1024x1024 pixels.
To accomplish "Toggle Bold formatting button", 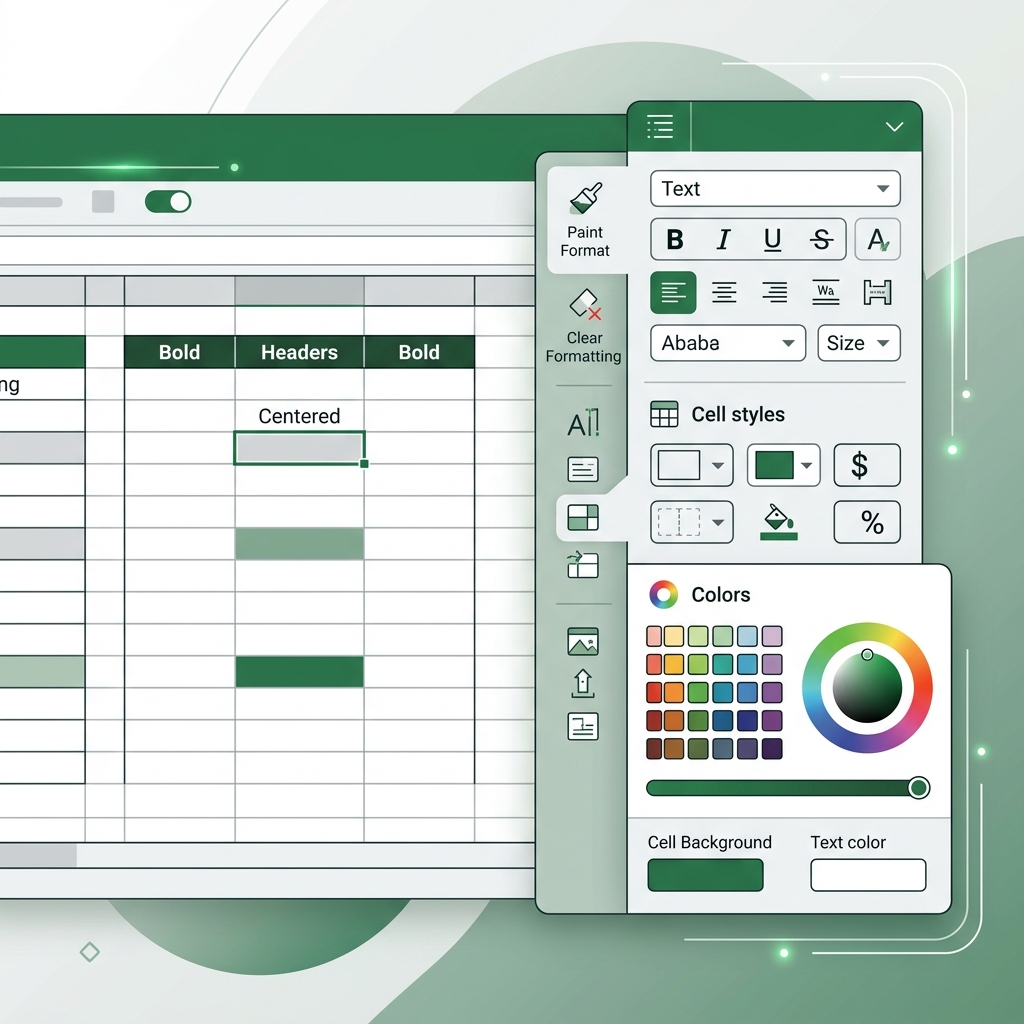I will pos(675,240).
